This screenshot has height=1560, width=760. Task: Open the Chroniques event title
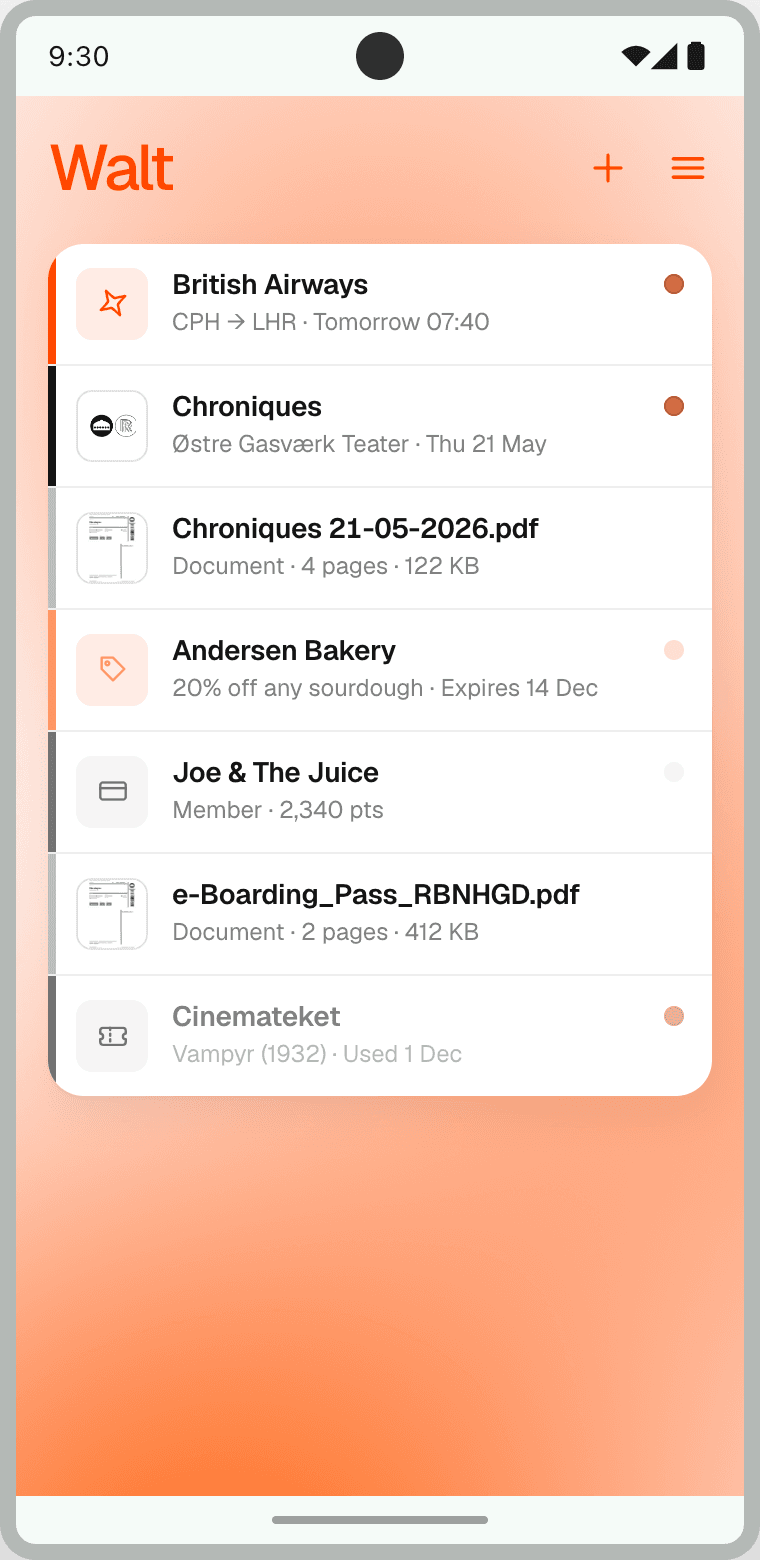pyautogui.click(x=247, y=407)
